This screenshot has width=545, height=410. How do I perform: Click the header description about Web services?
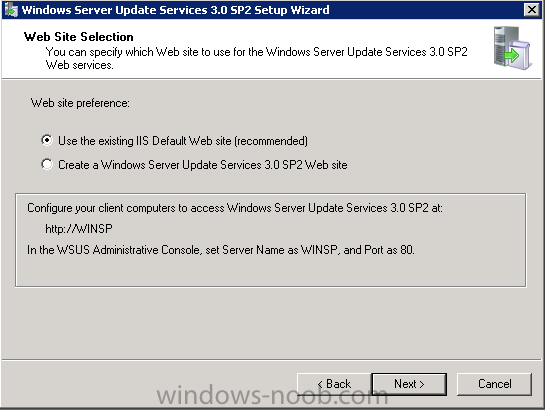pos(257,58)
